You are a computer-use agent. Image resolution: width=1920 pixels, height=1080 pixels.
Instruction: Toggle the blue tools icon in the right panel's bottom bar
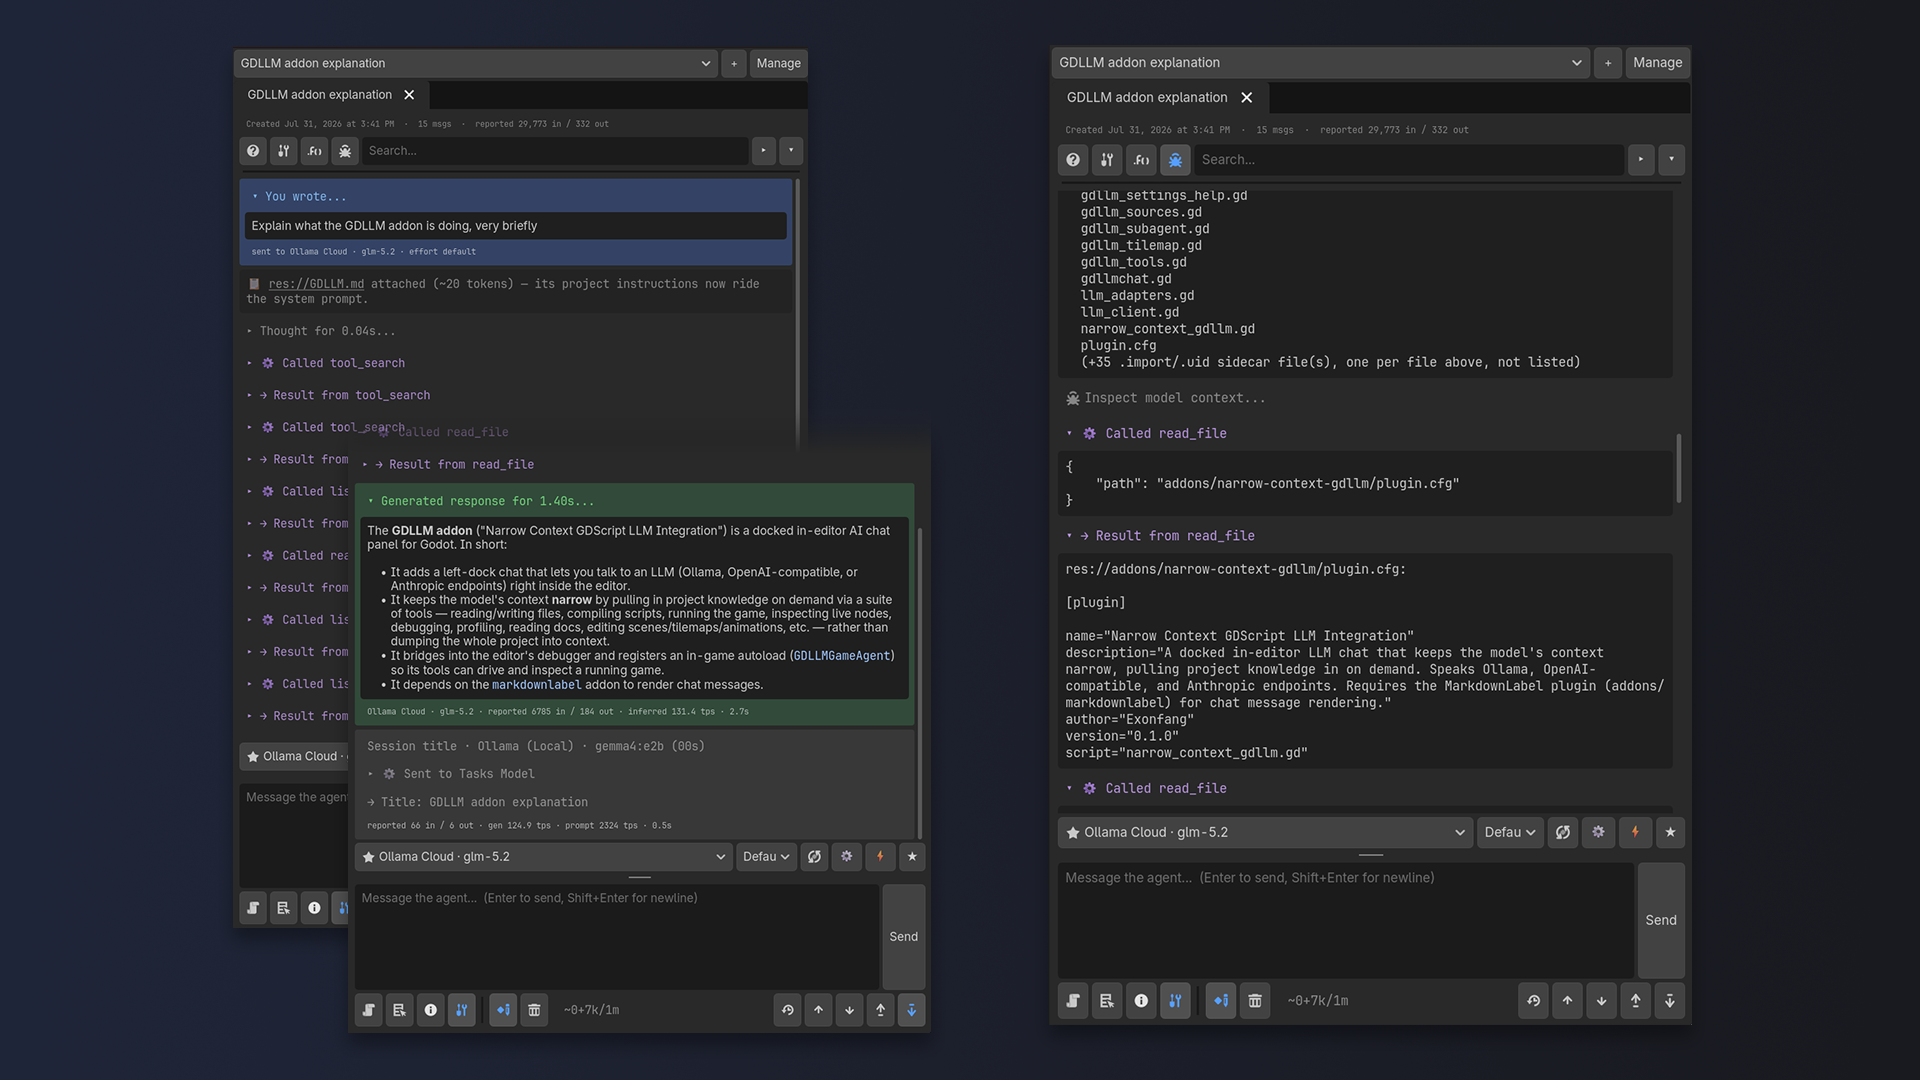[x=1175, y=1000]
